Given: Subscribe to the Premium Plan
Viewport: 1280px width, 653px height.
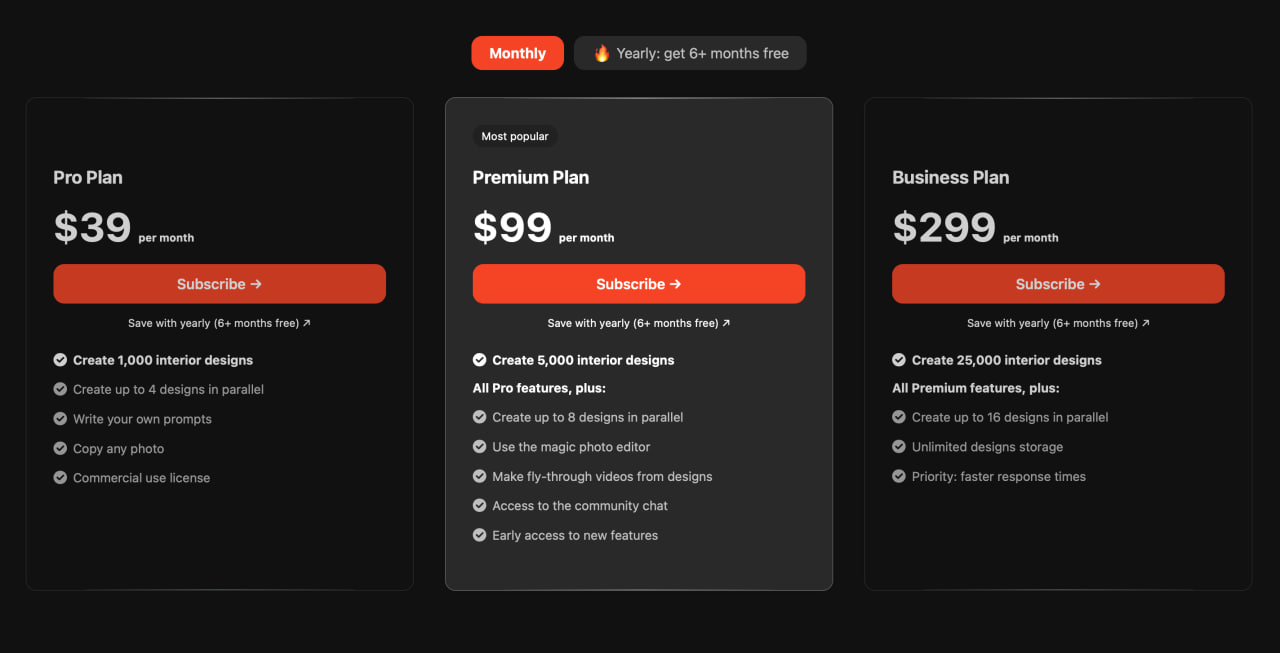Looking at the screenshot, I should [639, 284].
